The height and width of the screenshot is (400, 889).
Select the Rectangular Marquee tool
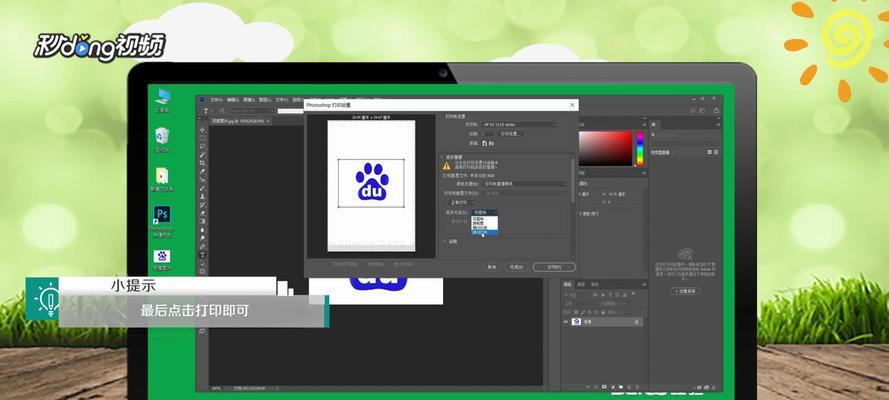202,138
